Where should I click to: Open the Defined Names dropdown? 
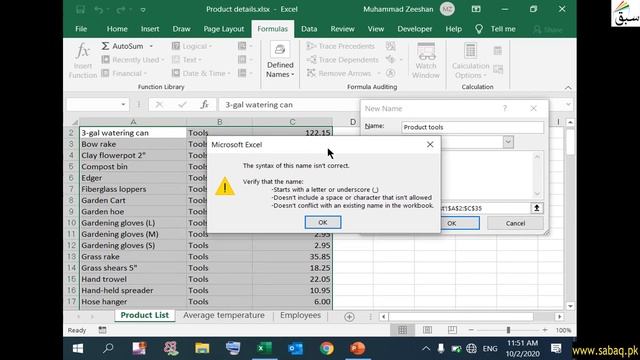[280, 60]
